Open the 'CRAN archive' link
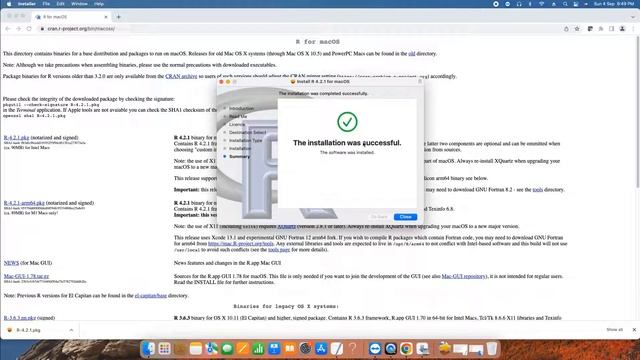The height and width of the screenshot is (360, 640). click(x=181, y=76)
